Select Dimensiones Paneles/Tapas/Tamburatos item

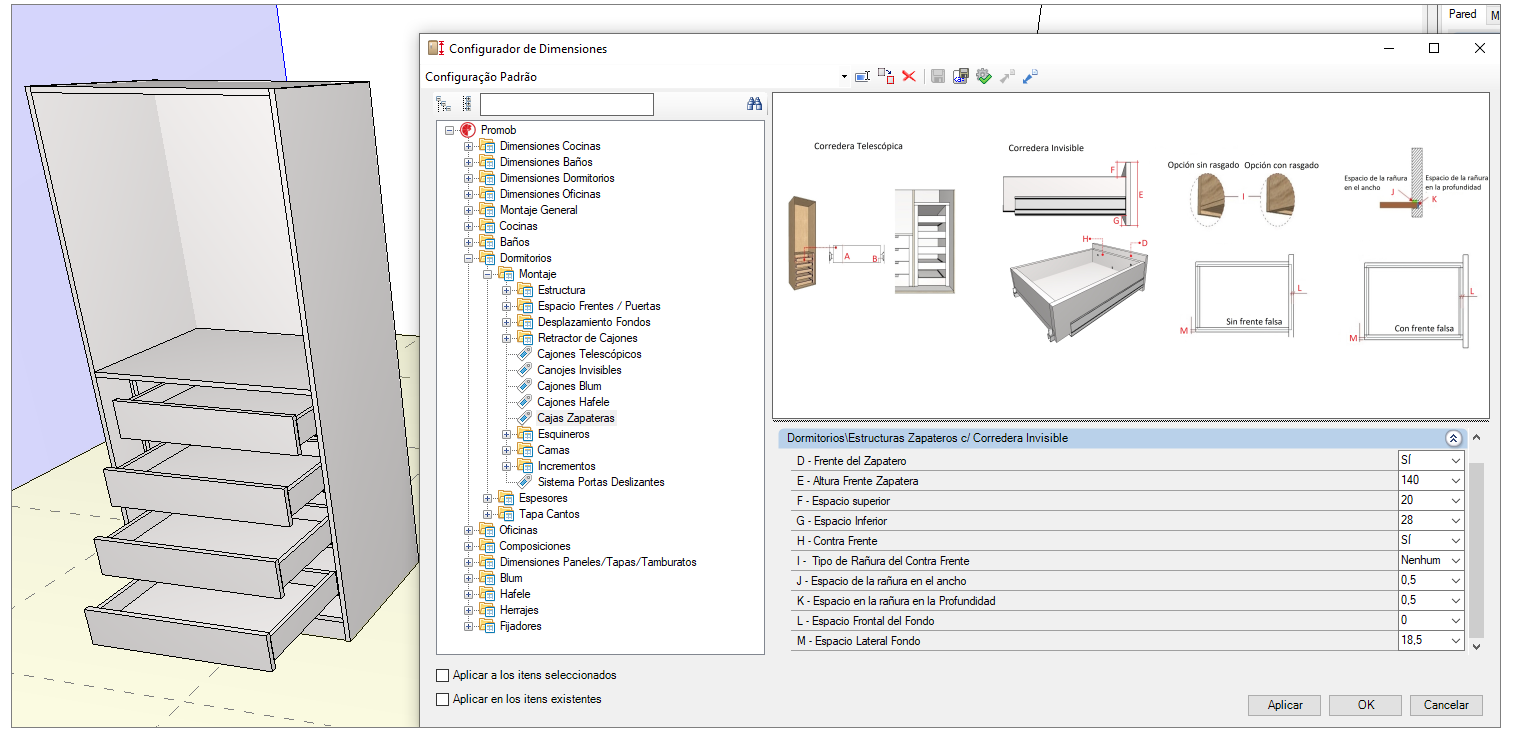click(x=598, y=562)
